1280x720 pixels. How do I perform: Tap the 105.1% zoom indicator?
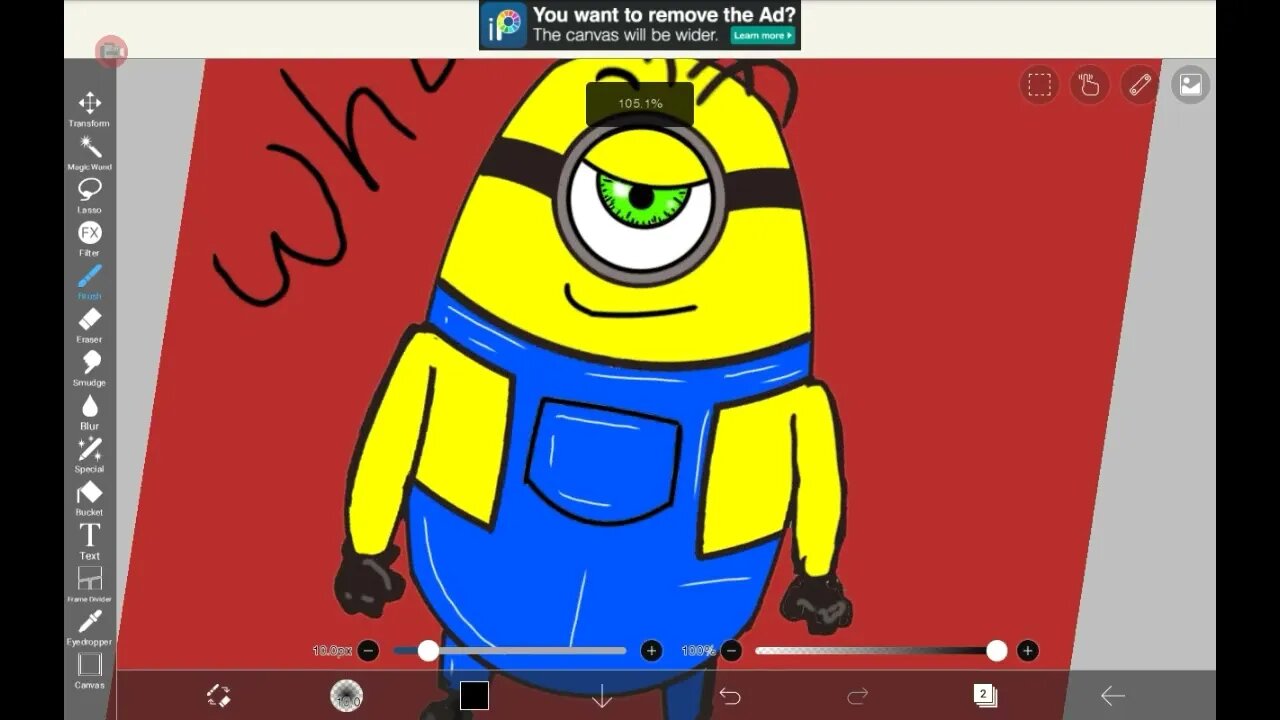(640, 104)
